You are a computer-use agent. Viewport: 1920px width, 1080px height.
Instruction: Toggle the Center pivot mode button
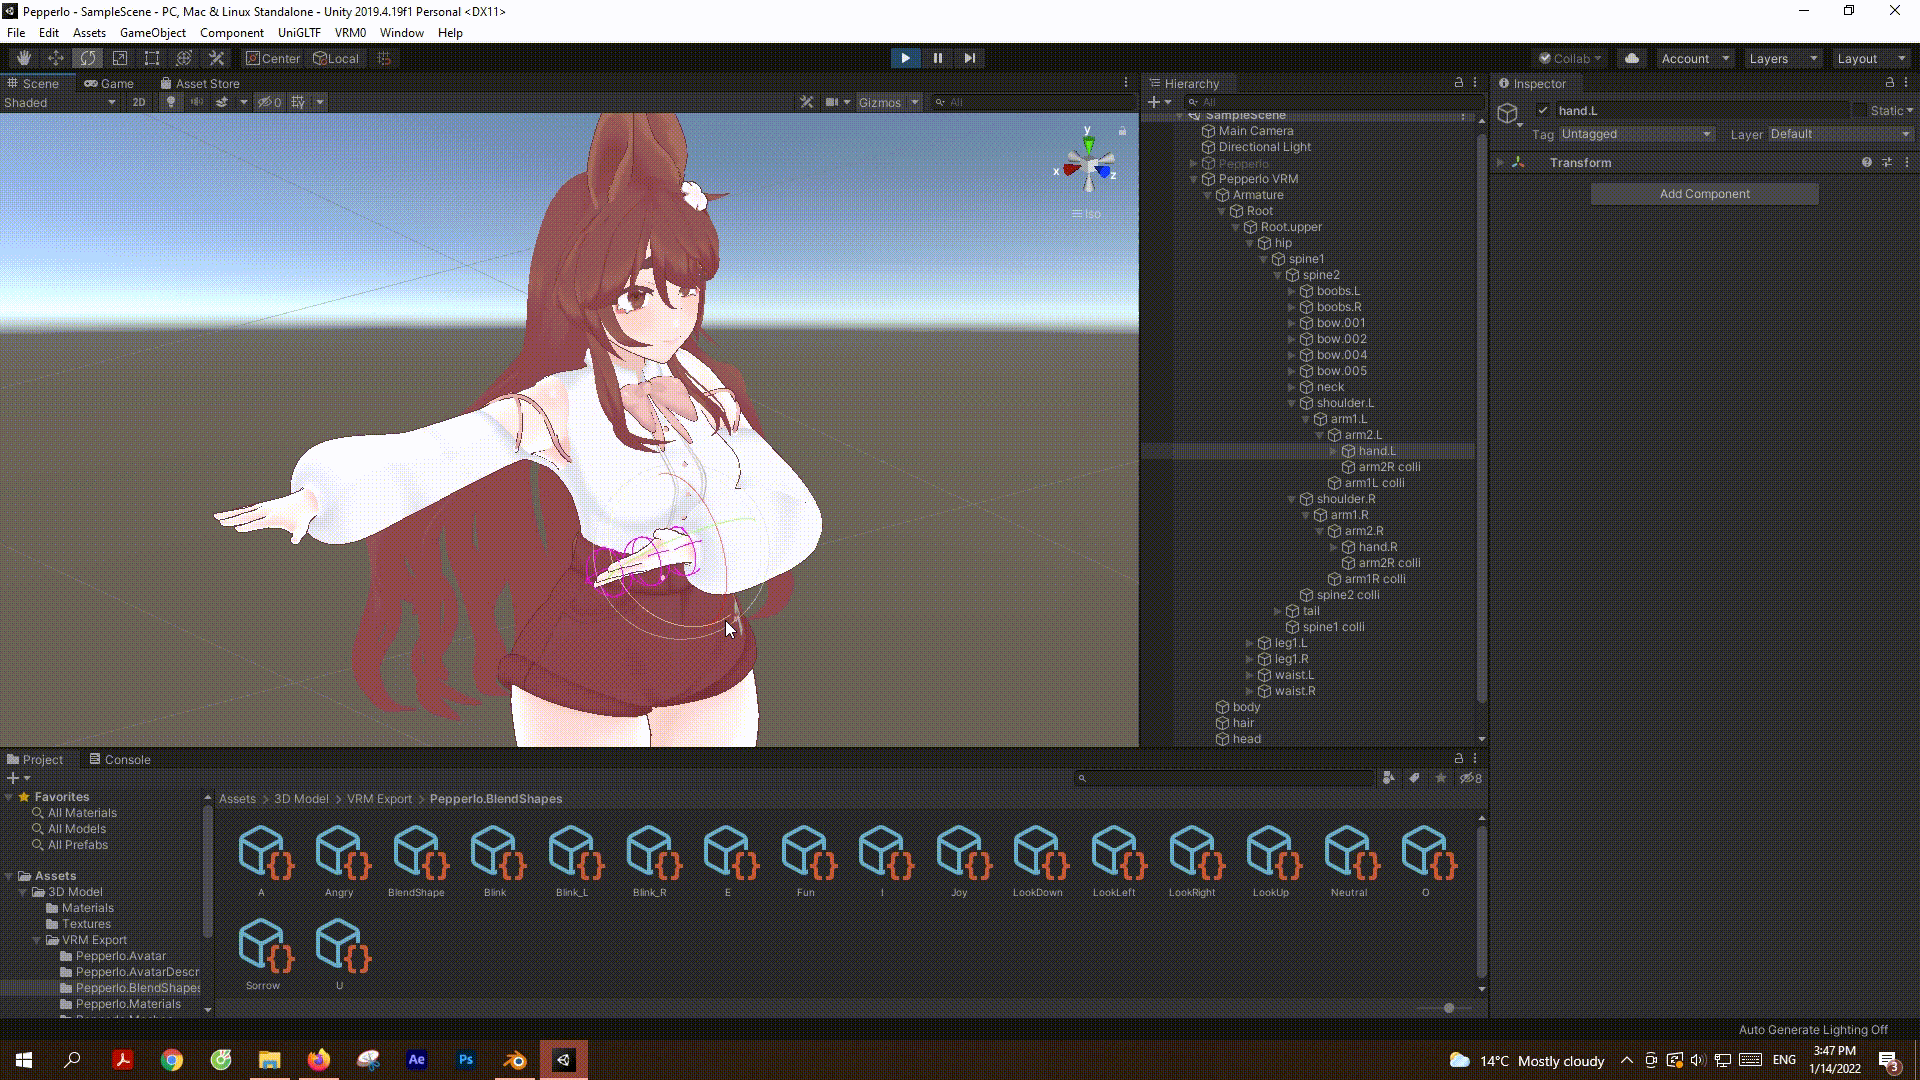[x=273, y=58]
